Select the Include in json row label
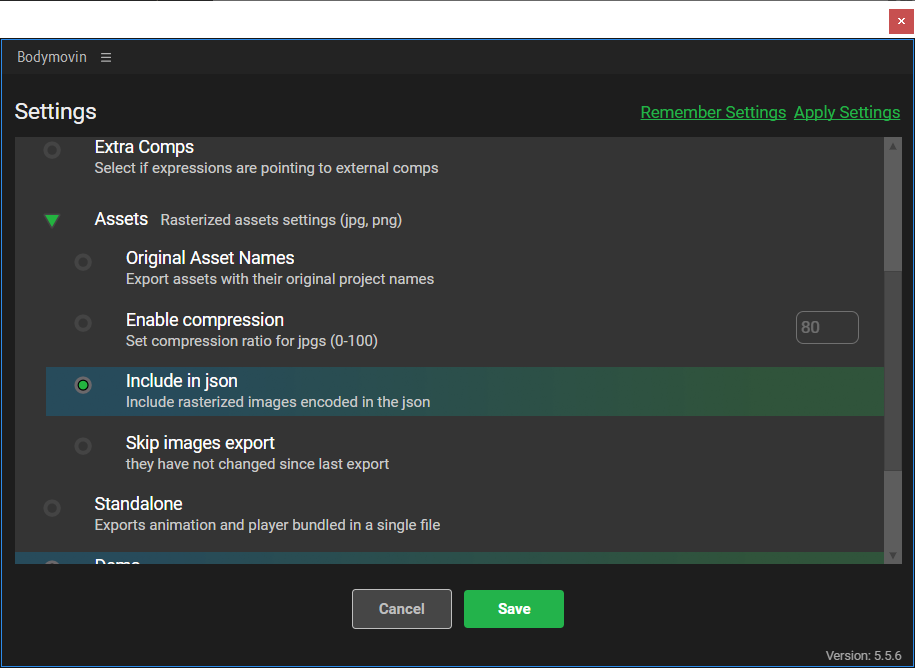Screen dimensions: 915x668 182,381
